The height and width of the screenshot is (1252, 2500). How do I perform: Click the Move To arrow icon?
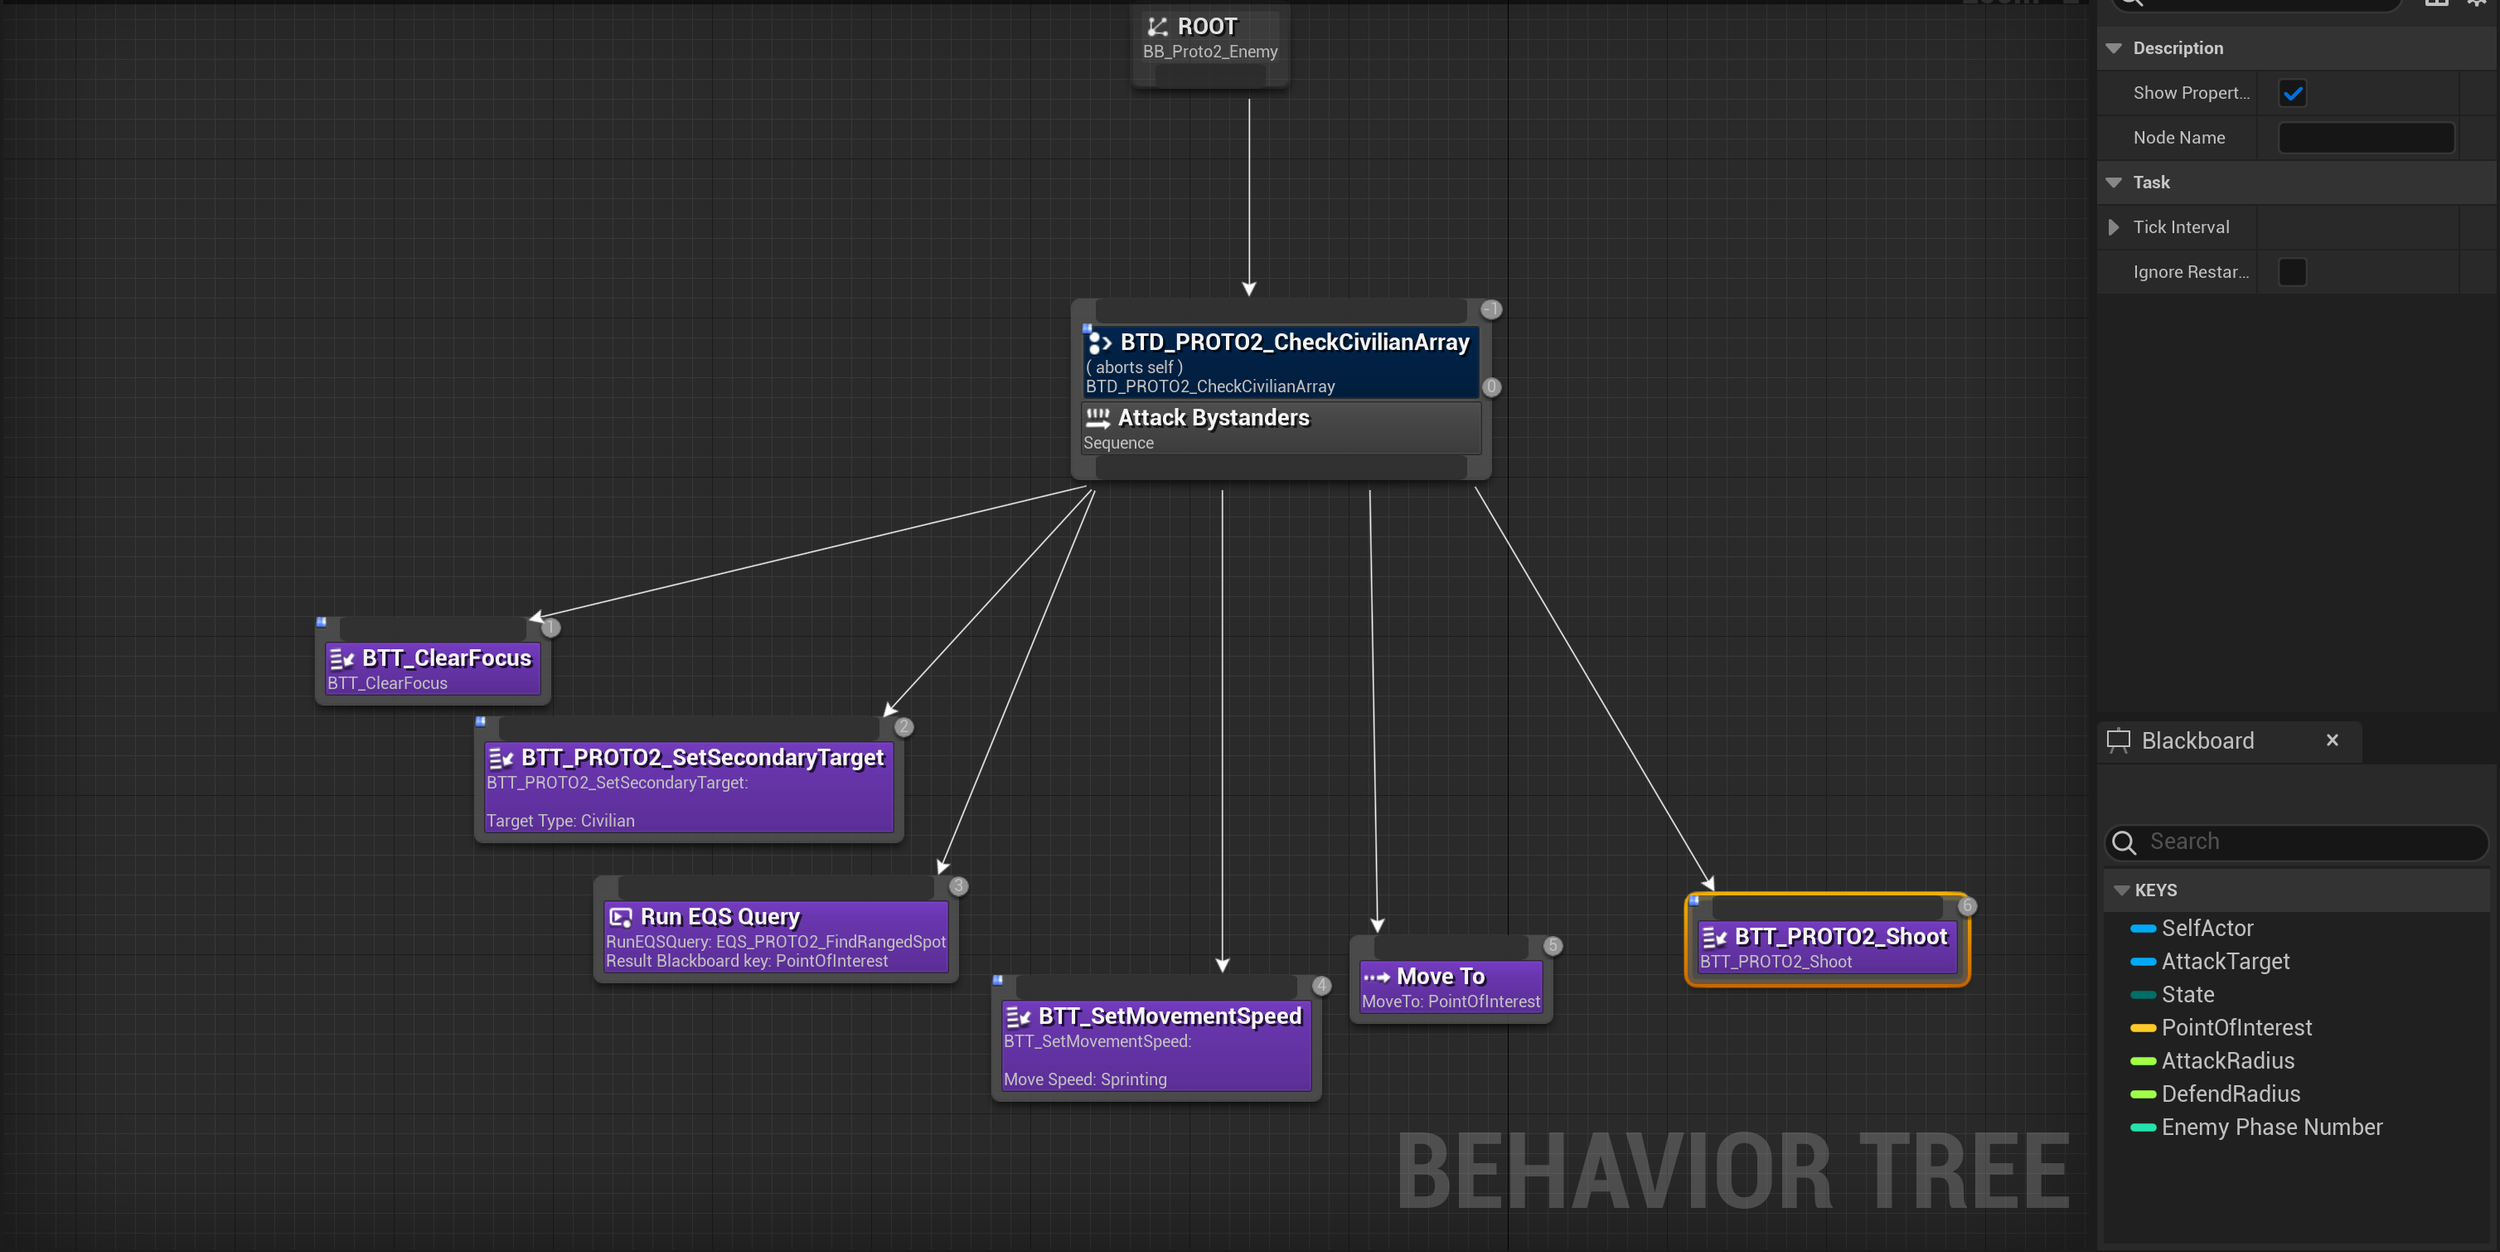(x=1376, y=977)
